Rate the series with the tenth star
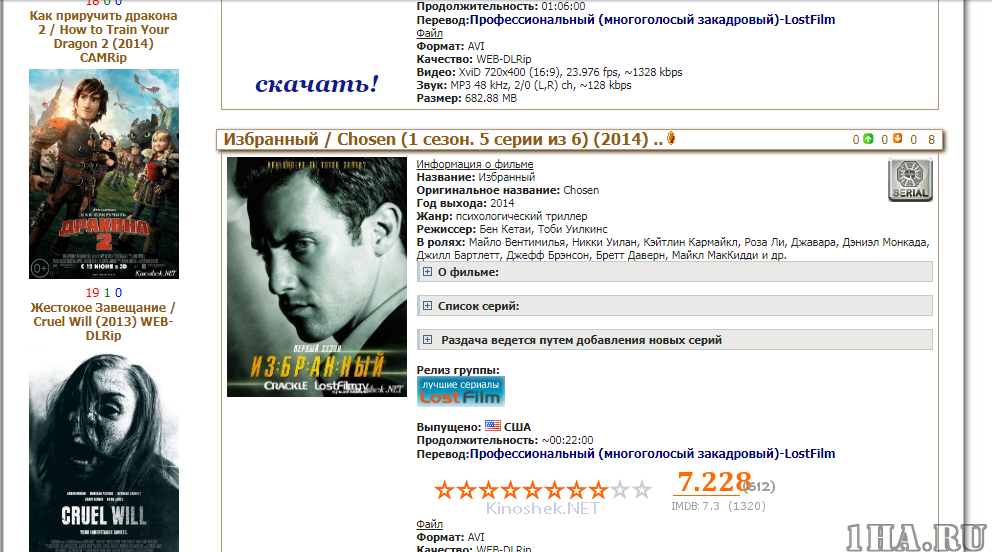992x552 pixels. (x=642, y=489)
